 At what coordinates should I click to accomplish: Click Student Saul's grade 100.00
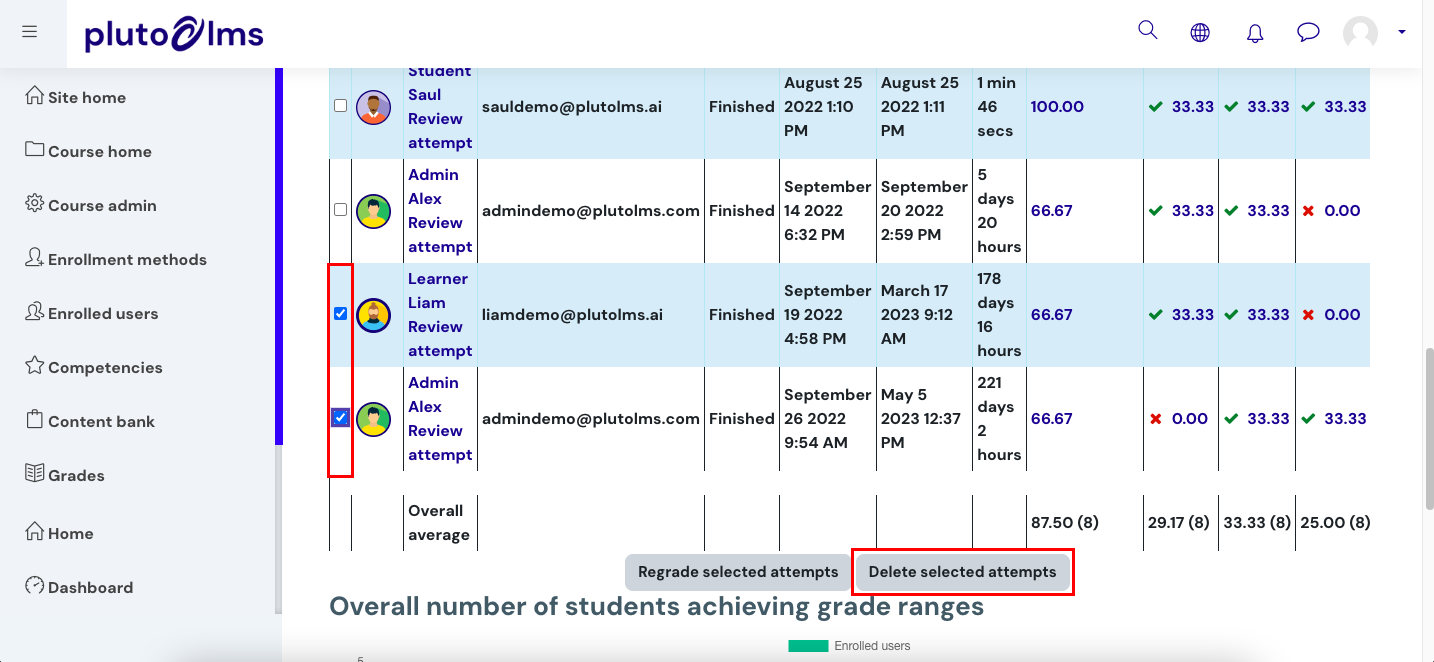(1057, 107)
